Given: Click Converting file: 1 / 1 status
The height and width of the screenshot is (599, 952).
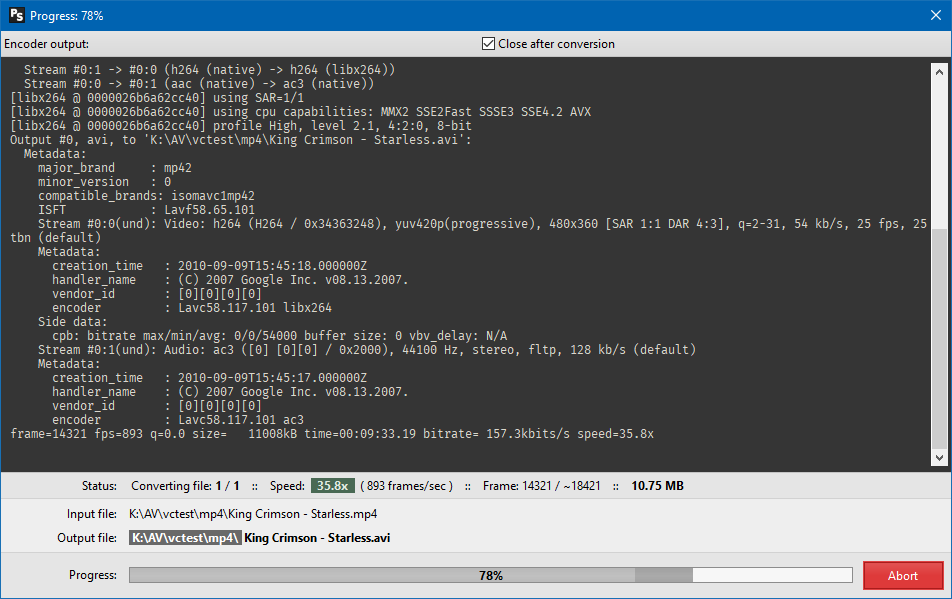Looking at the screenshot, I should click(x=185, y=486).
